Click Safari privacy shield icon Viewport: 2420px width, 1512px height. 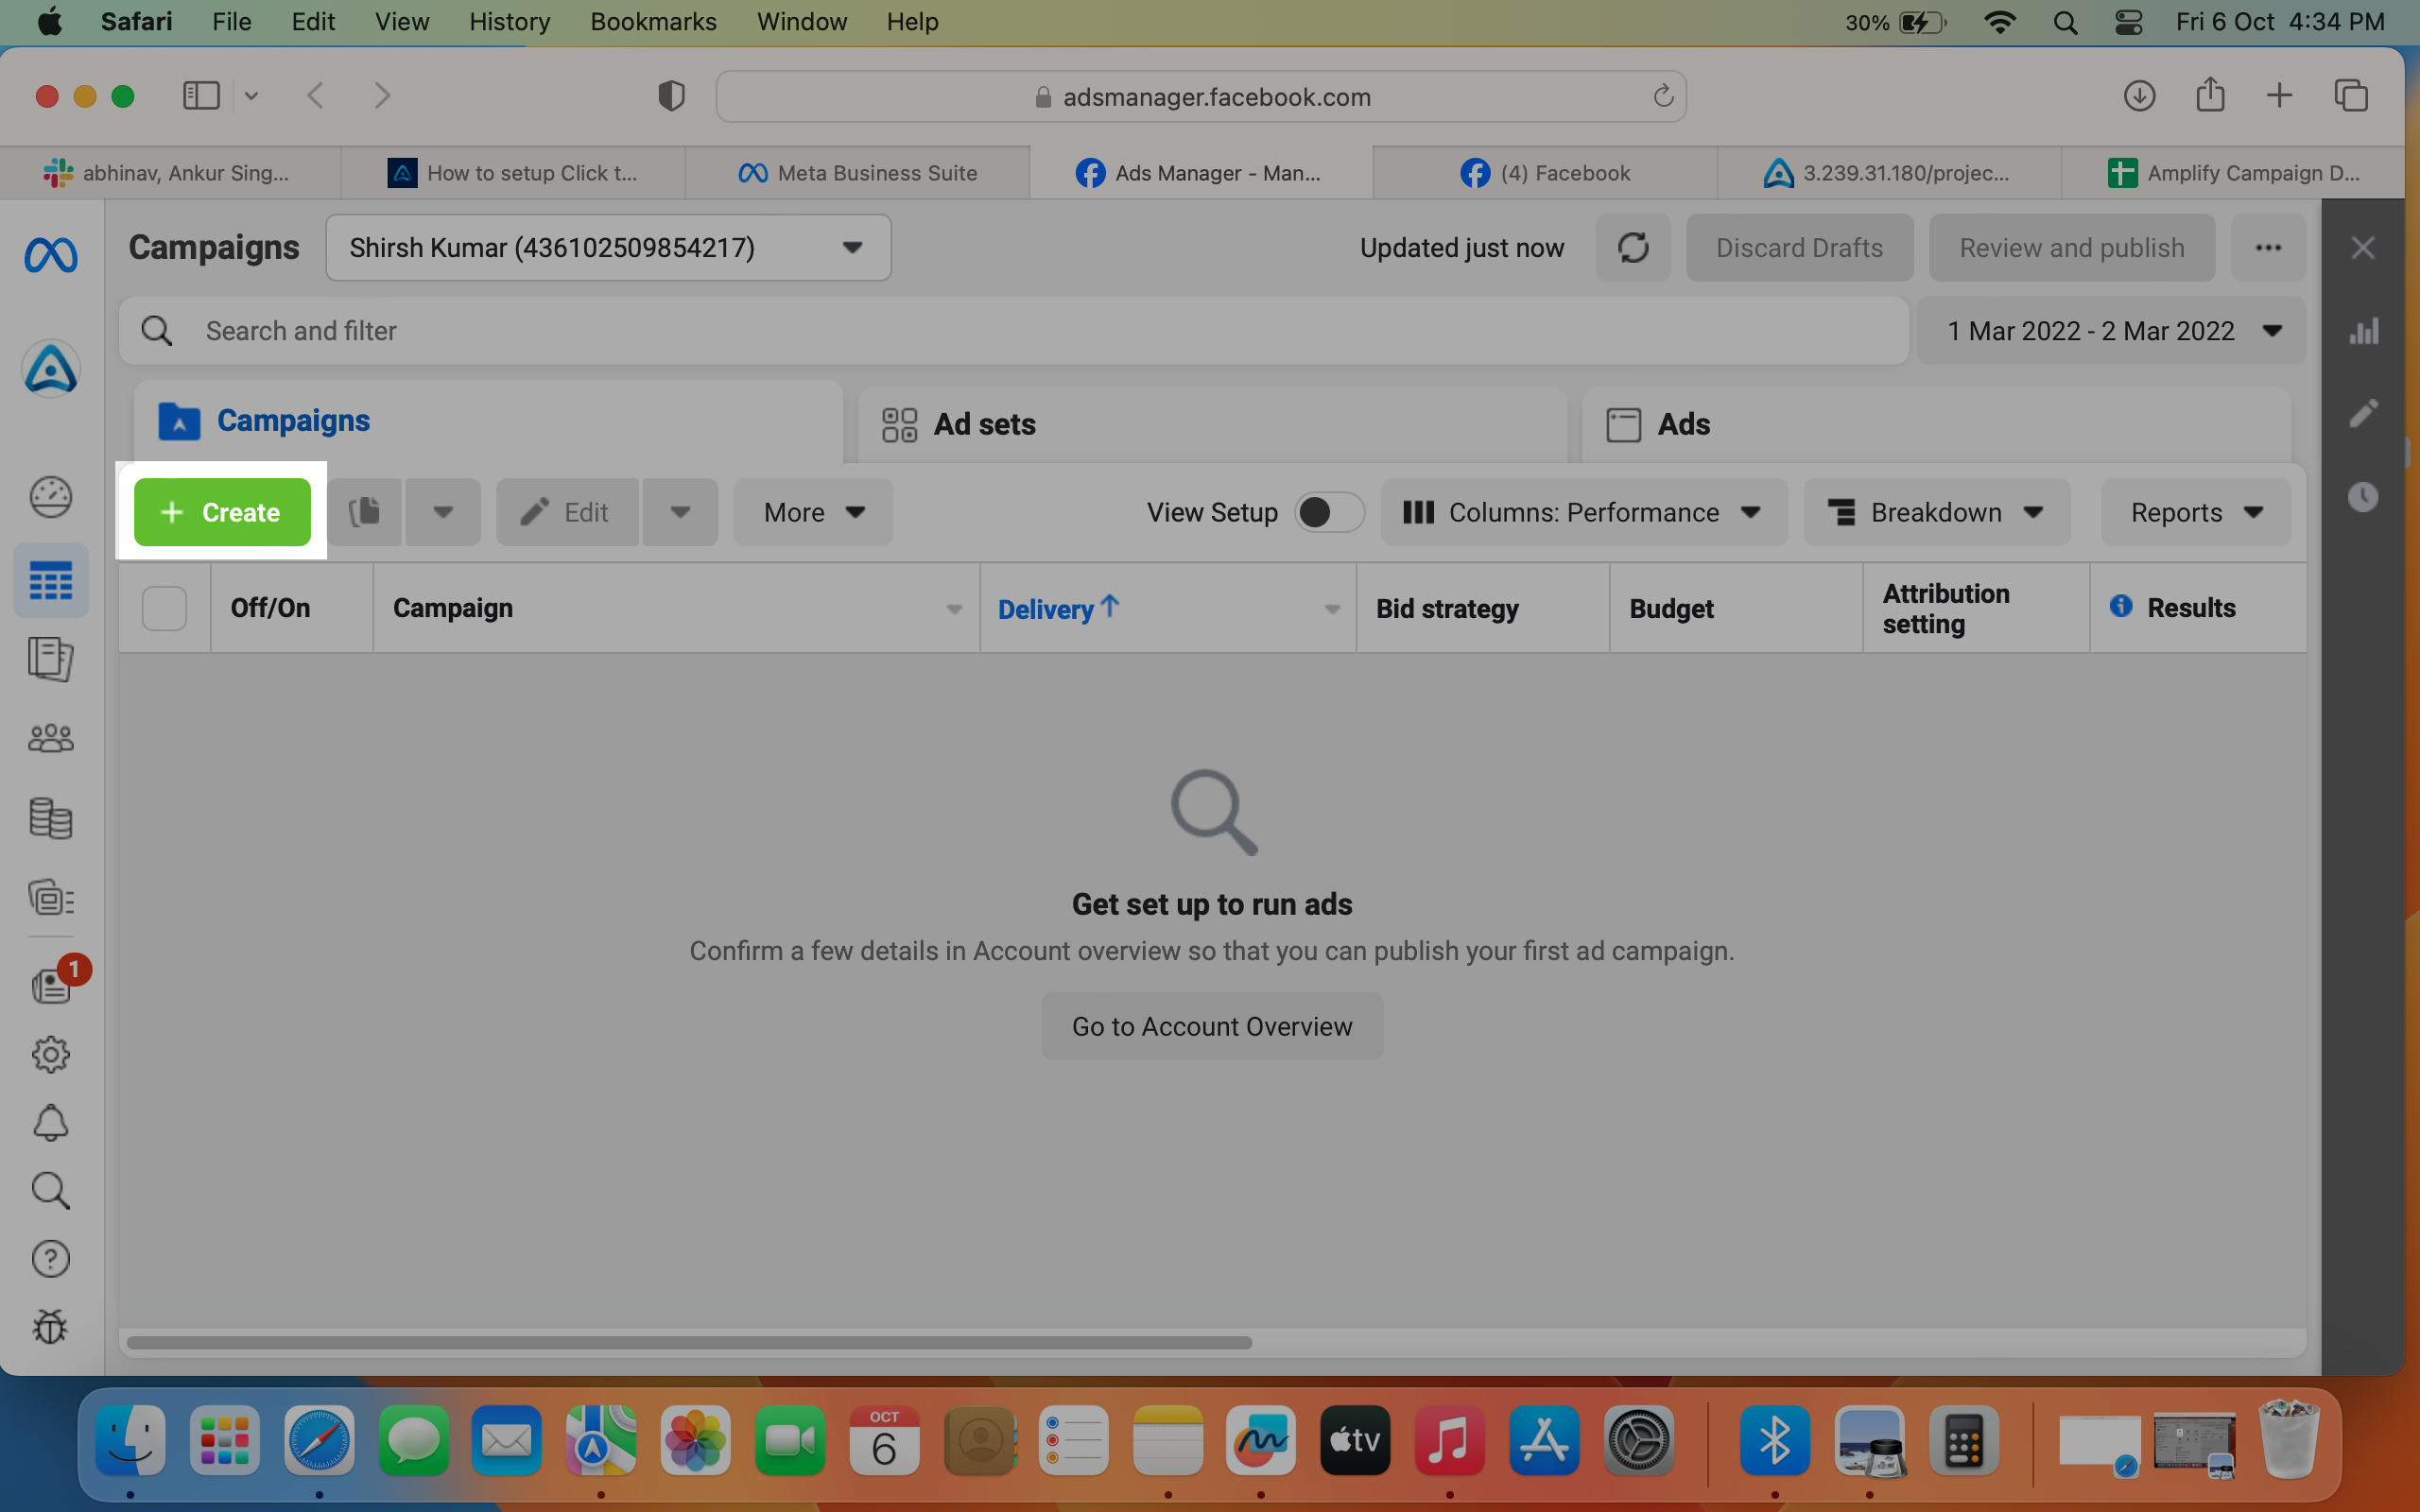click(671, 96)
